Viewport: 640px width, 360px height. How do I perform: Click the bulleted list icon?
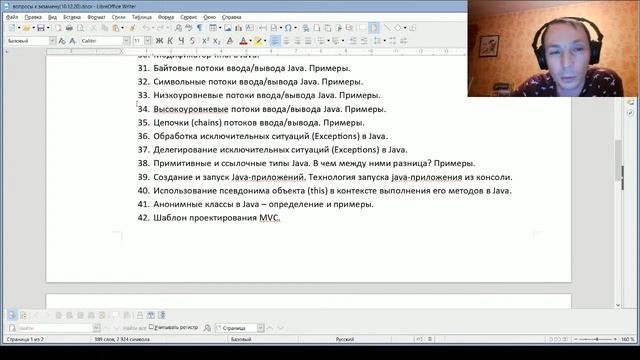click(321, 41)
